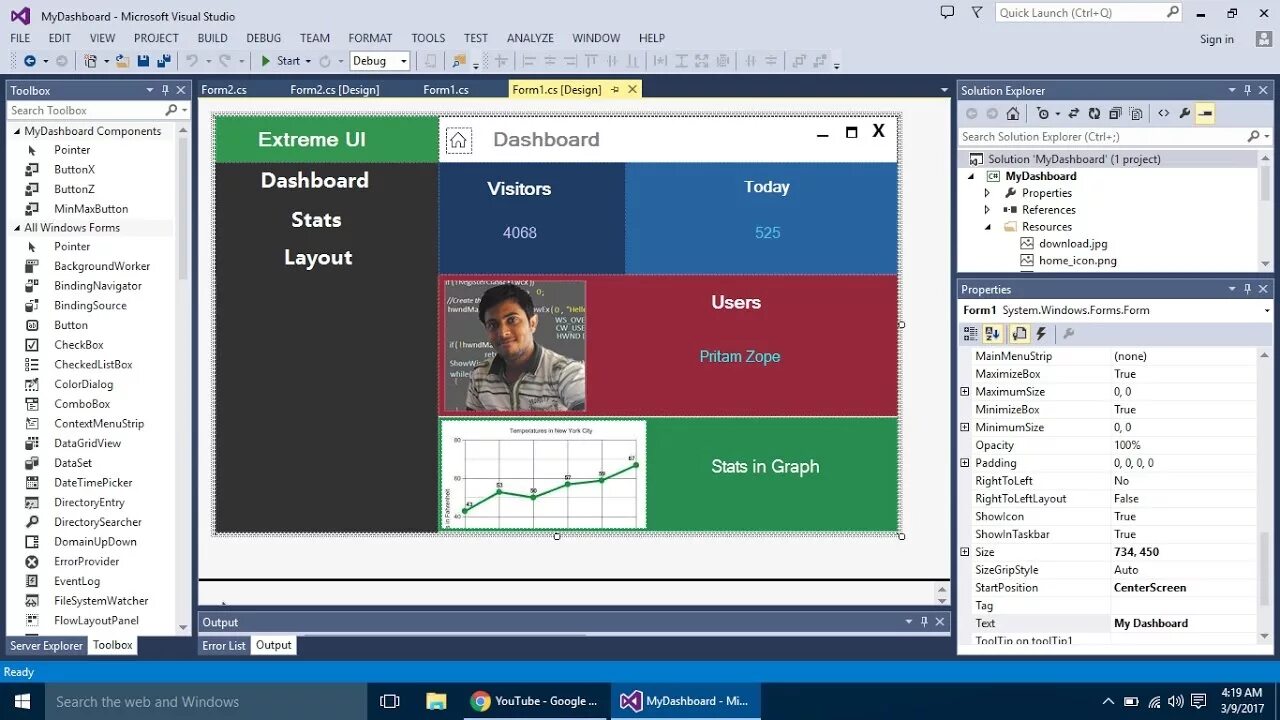This screenshot has height=720, width=1280.
Task: Expand the Size property
Action: coord(965,552)
